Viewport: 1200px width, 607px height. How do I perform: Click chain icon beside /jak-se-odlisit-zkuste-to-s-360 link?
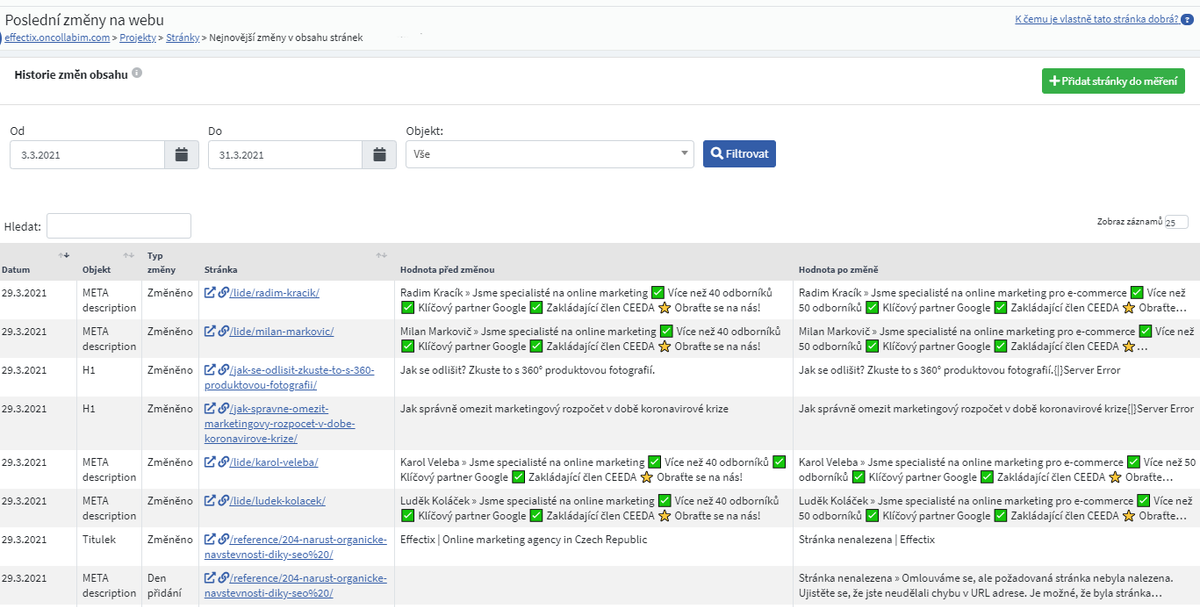[224, 370]
